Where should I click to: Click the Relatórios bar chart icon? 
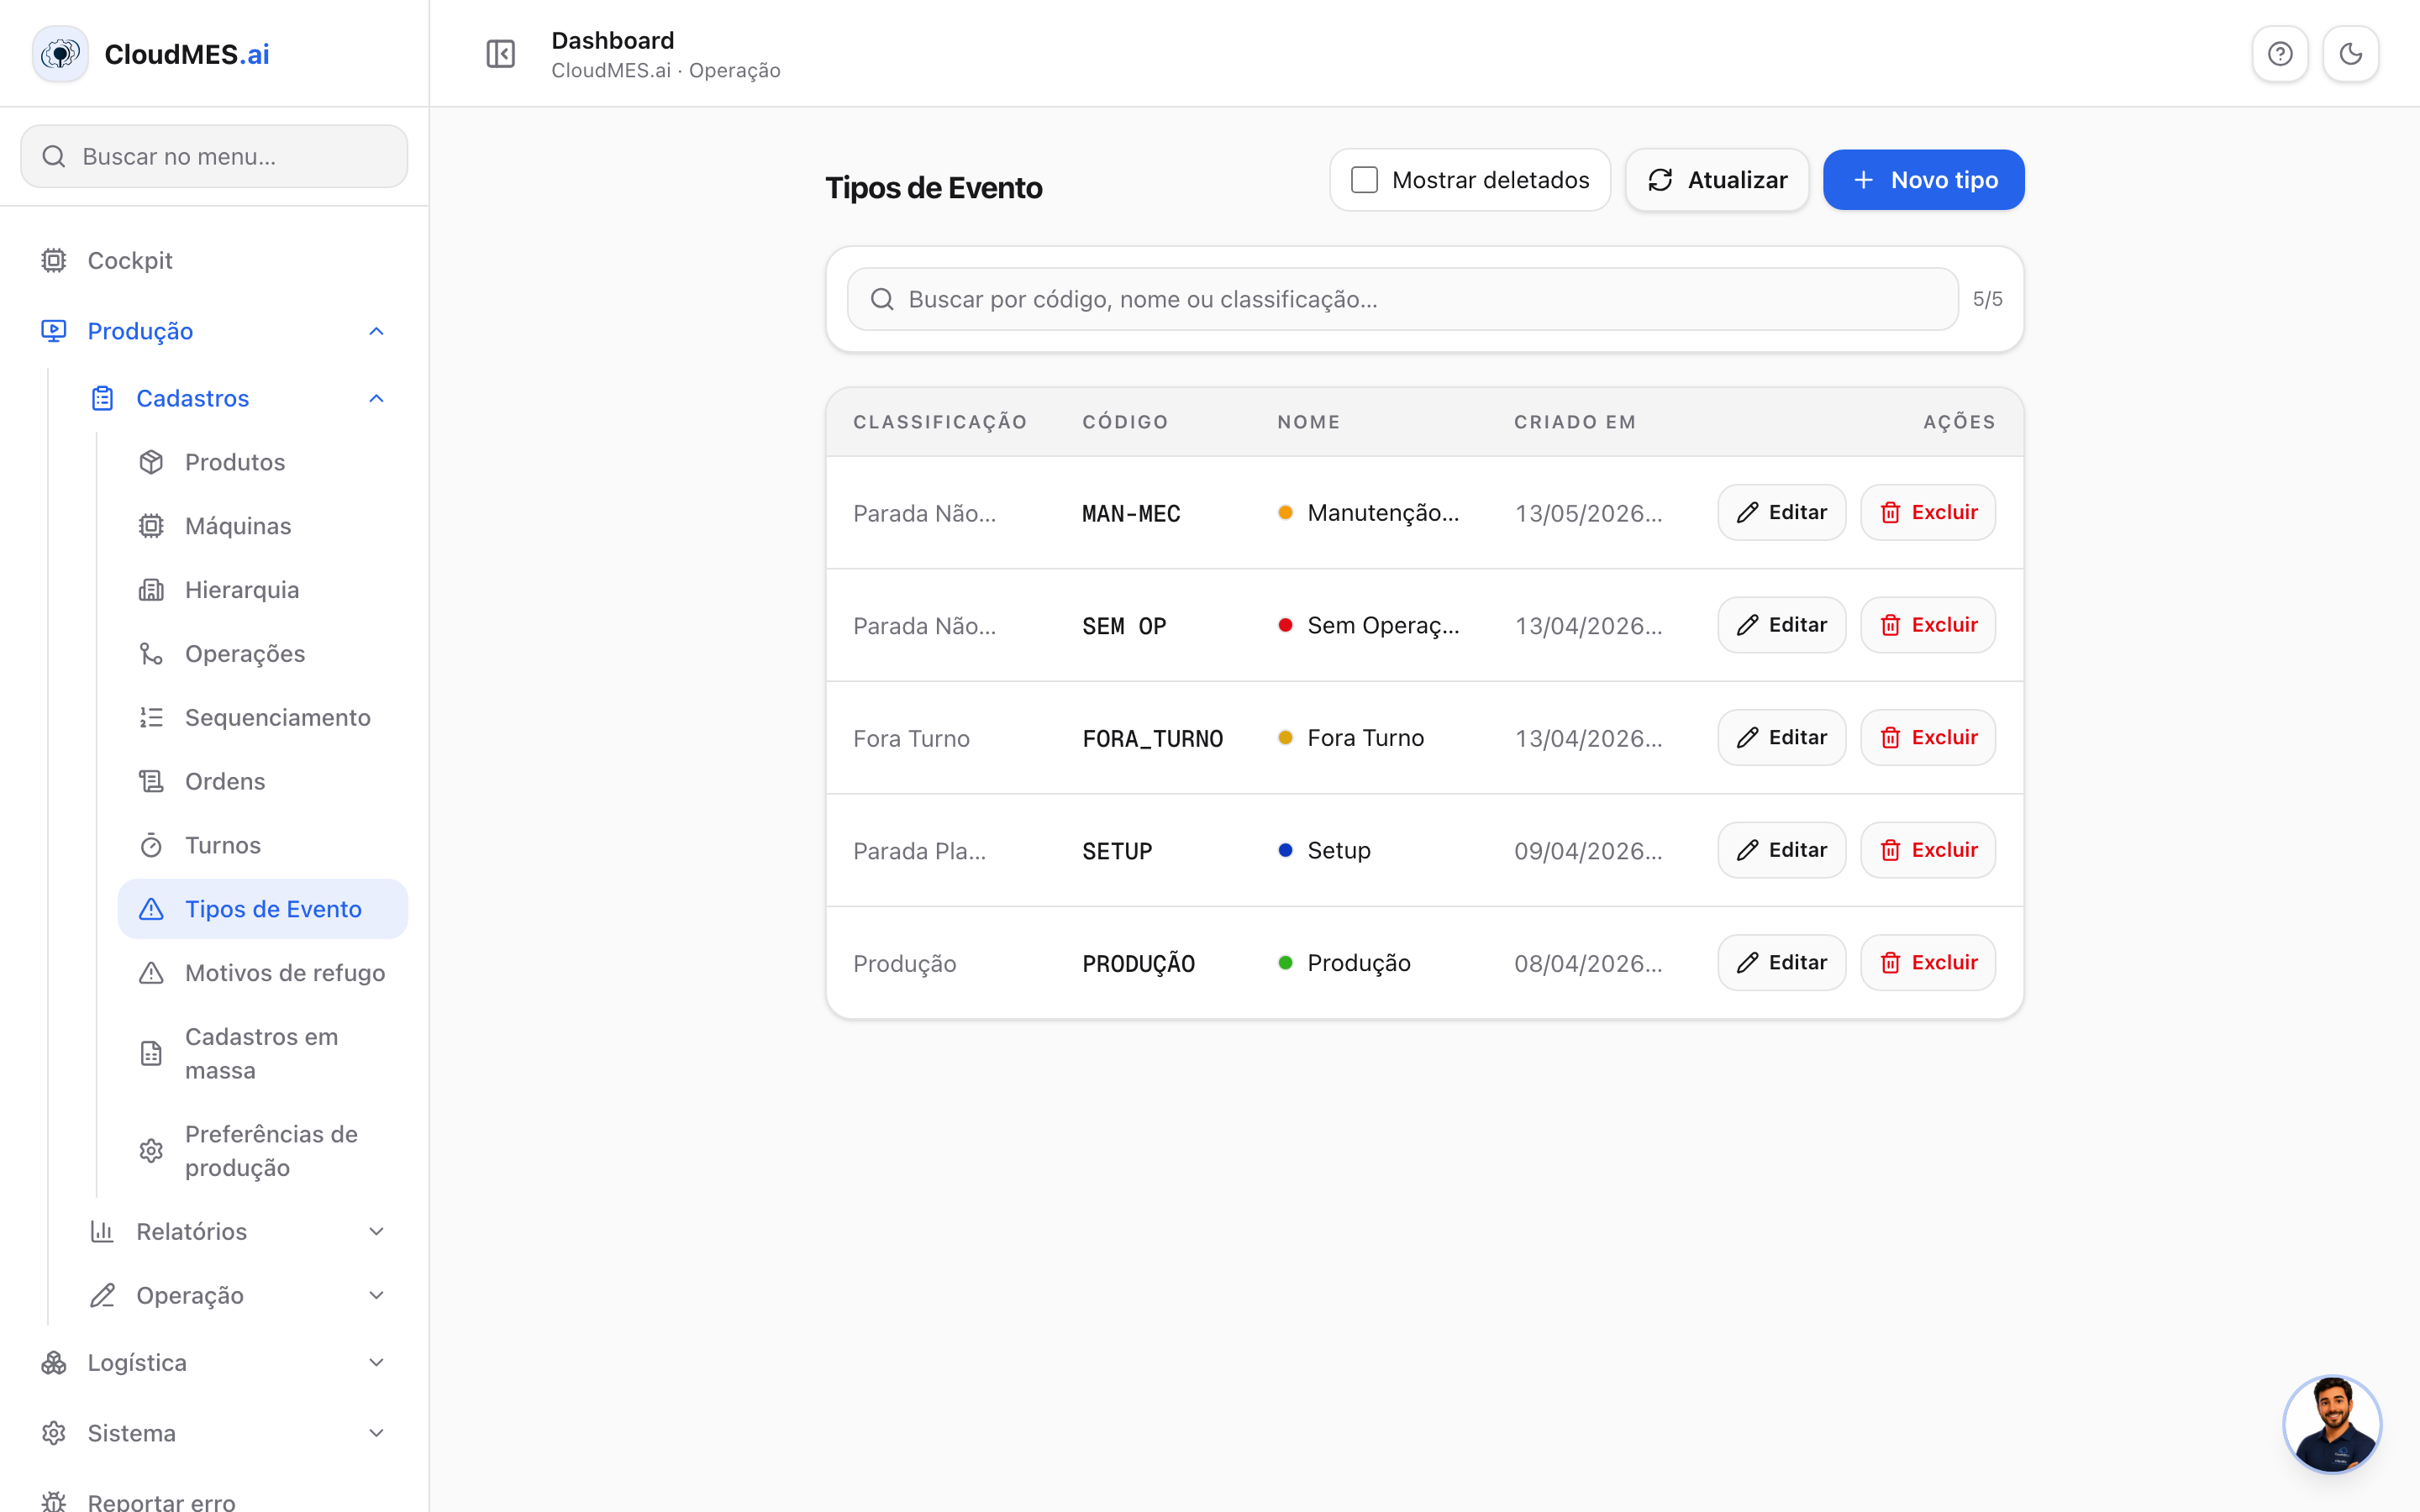(102, 1231)
